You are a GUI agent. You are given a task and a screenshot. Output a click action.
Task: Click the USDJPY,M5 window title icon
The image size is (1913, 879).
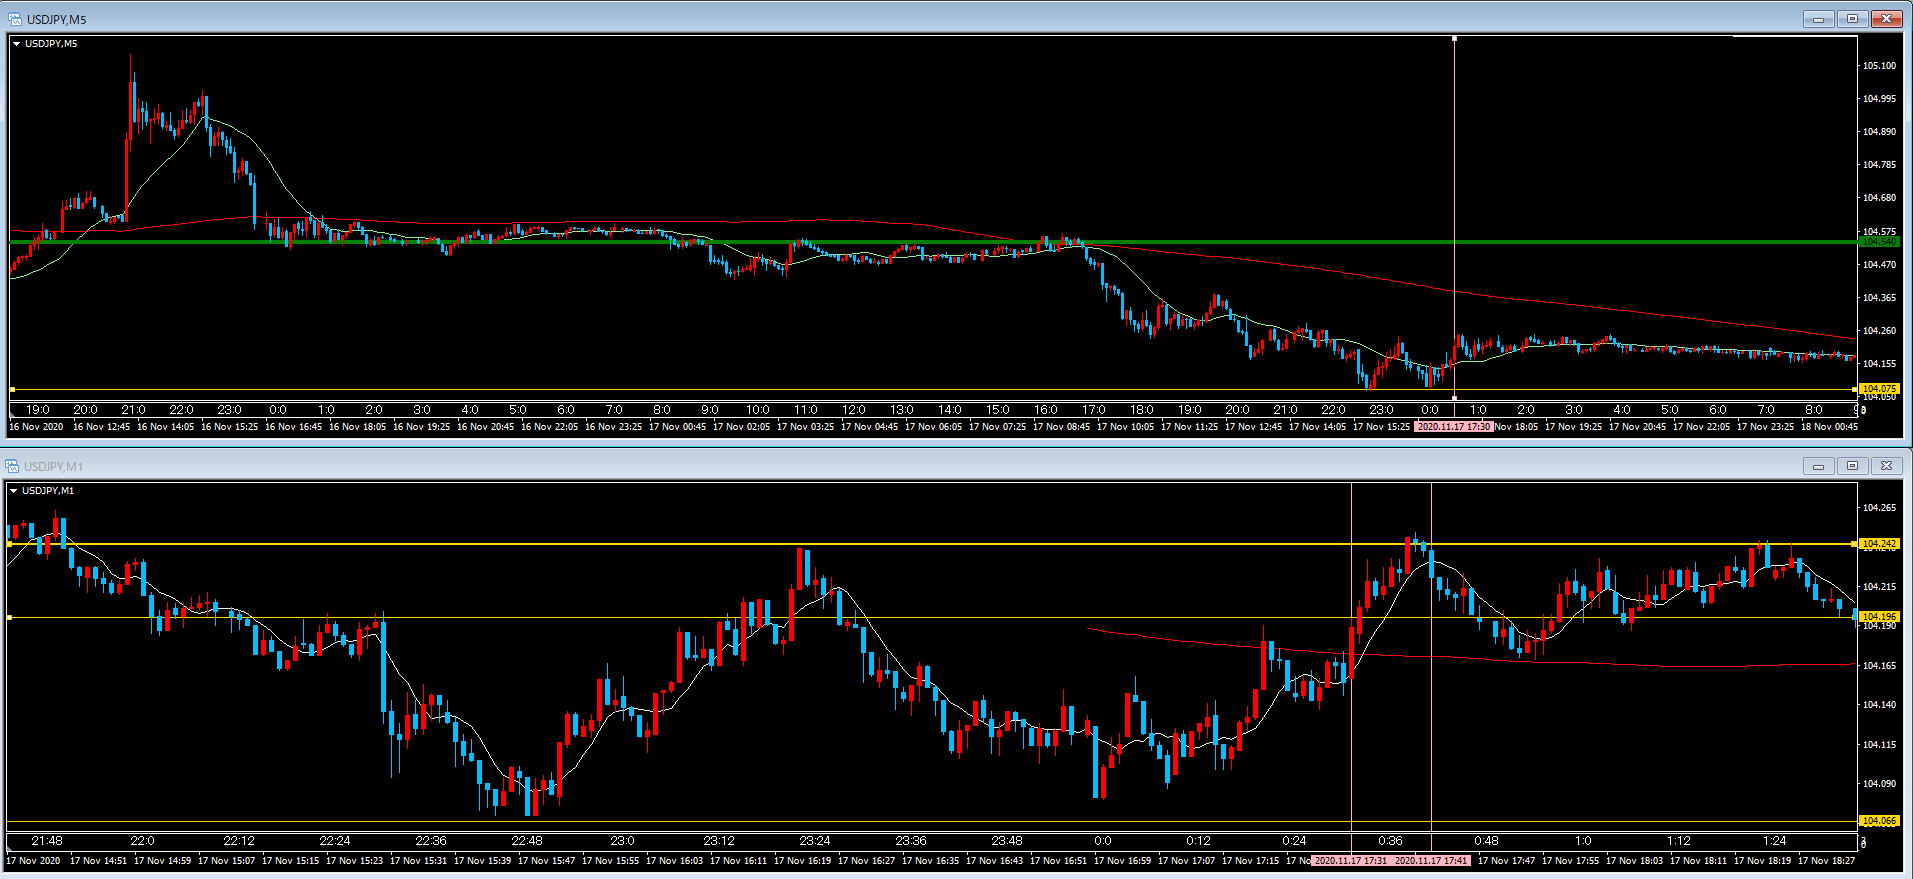14,19
